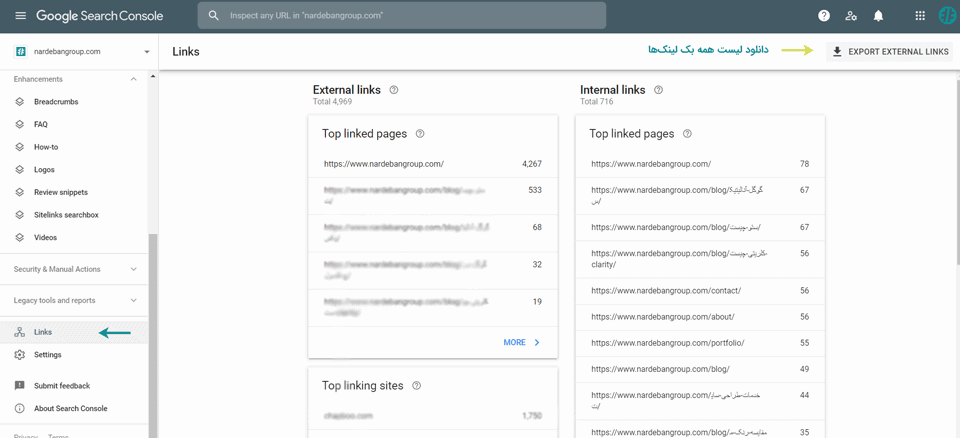Click the external linked page row with 19
Screen dimensions: 960x438
coord(433,308)
